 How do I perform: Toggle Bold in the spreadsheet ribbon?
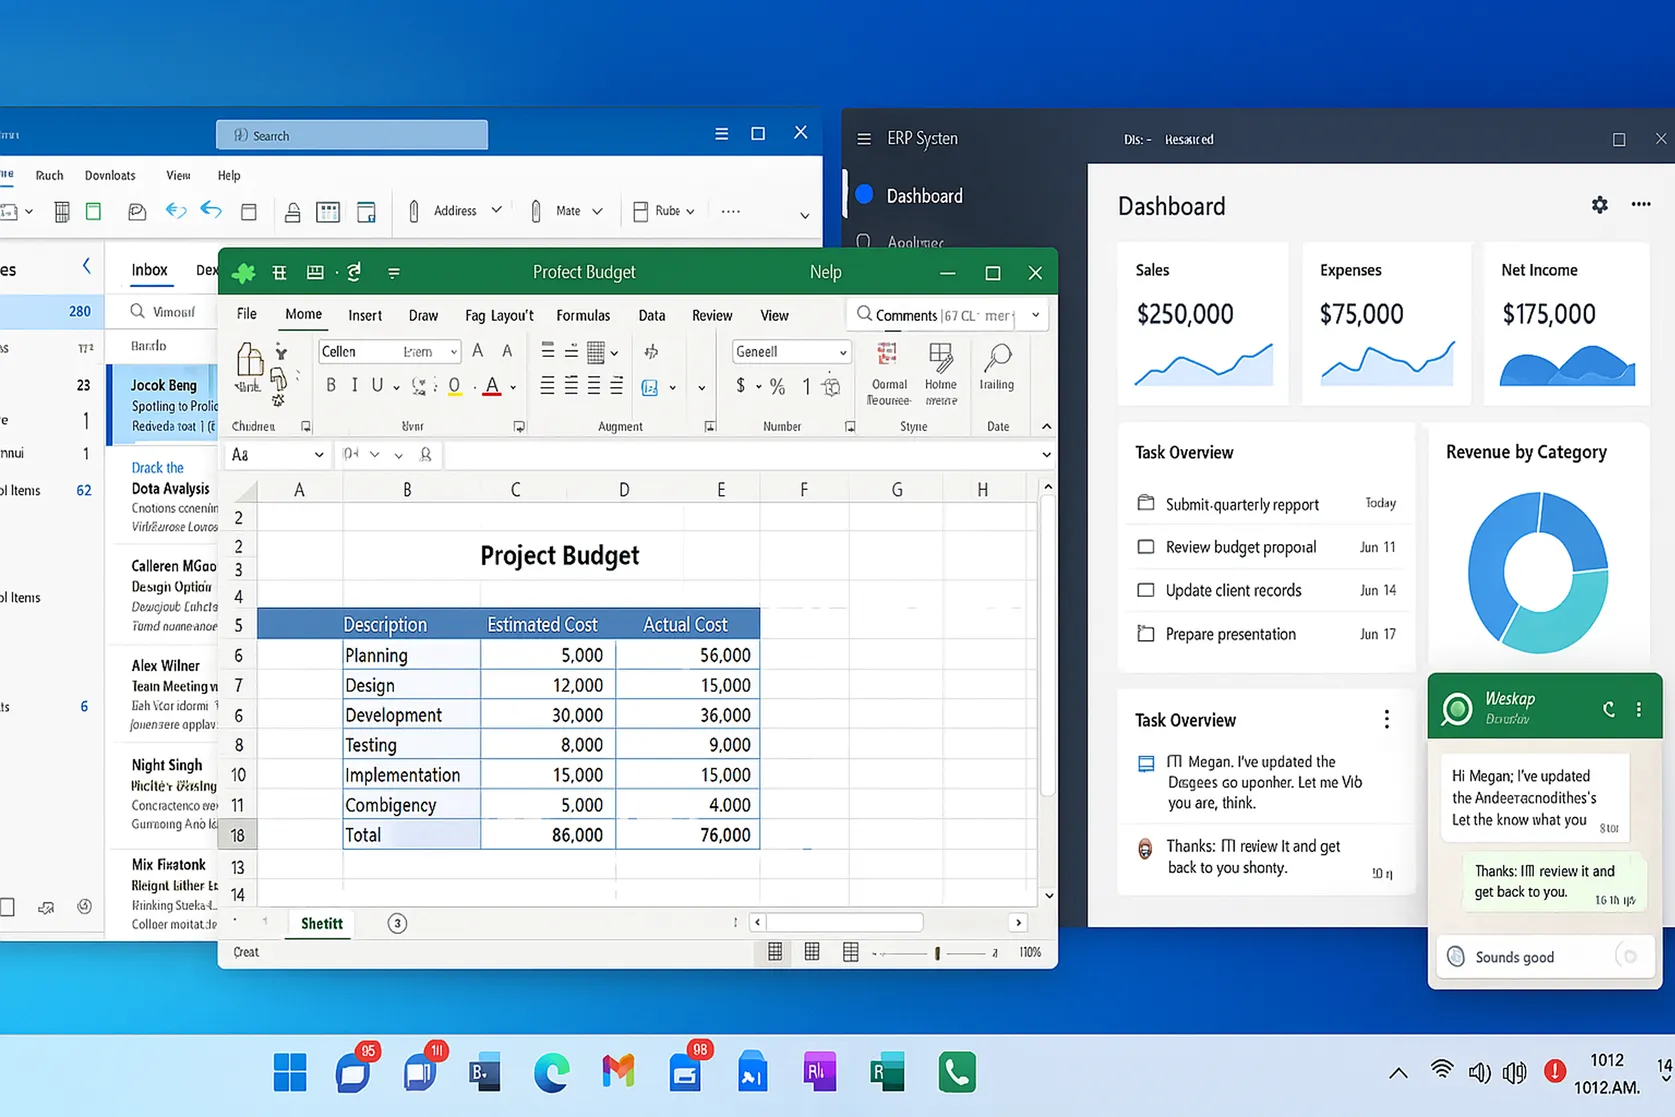tap(331, 386)
